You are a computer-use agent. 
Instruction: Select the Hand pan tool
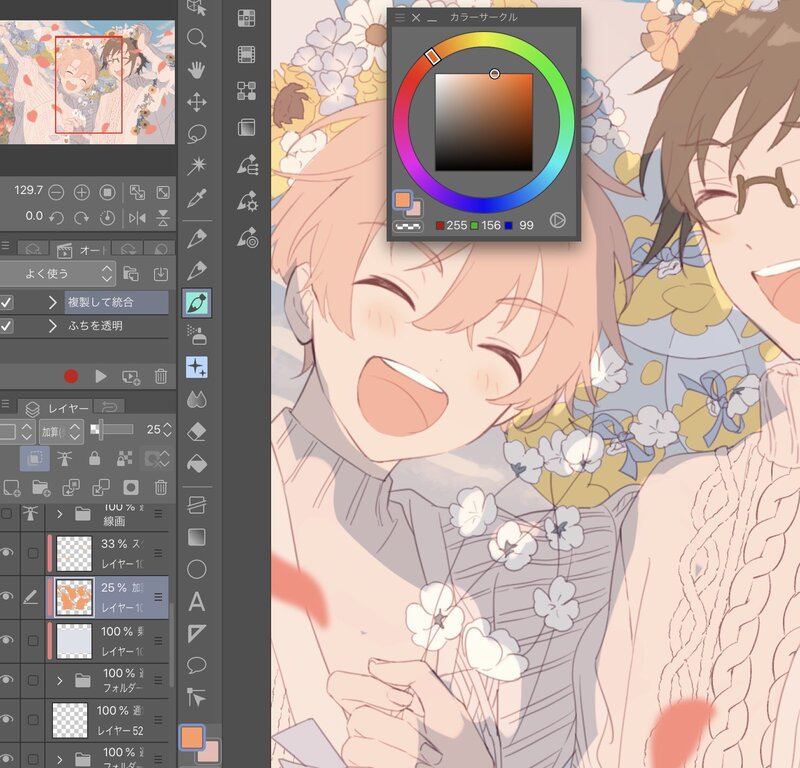click(x=196, y=70)
